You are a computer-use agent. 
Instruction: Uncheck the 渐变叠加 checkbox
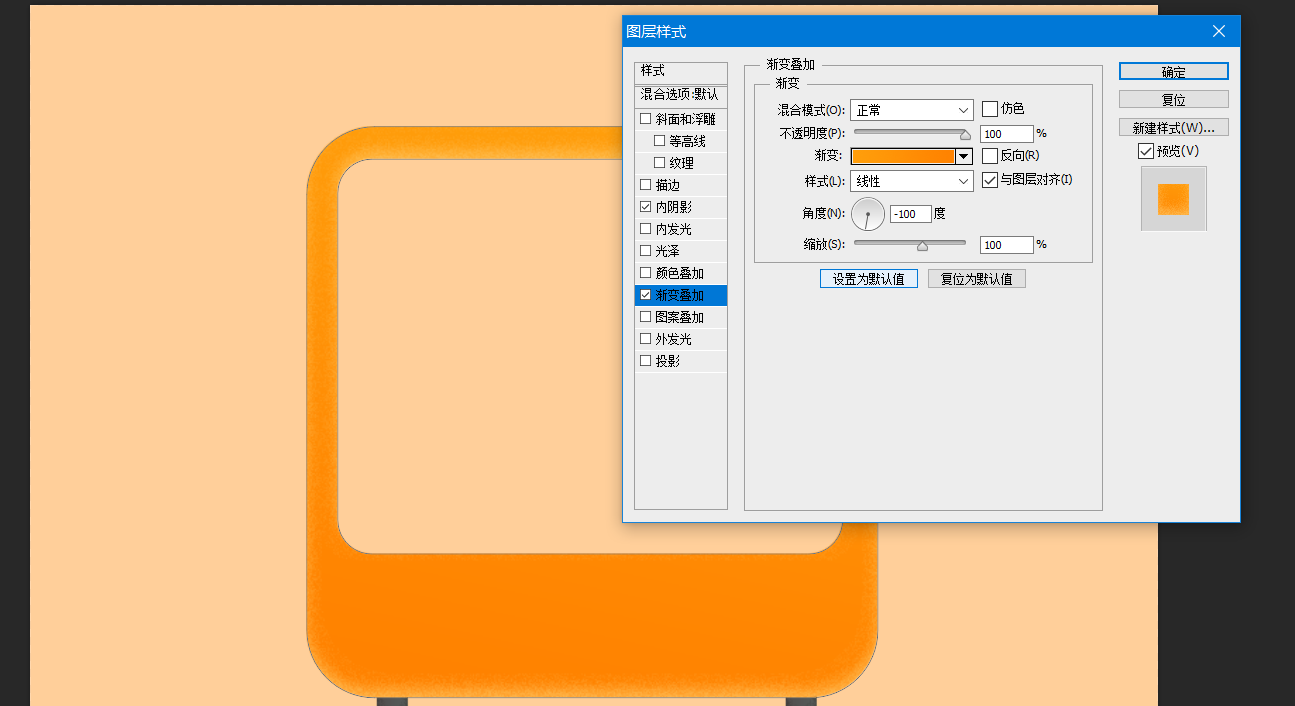(x=645, y=295)
